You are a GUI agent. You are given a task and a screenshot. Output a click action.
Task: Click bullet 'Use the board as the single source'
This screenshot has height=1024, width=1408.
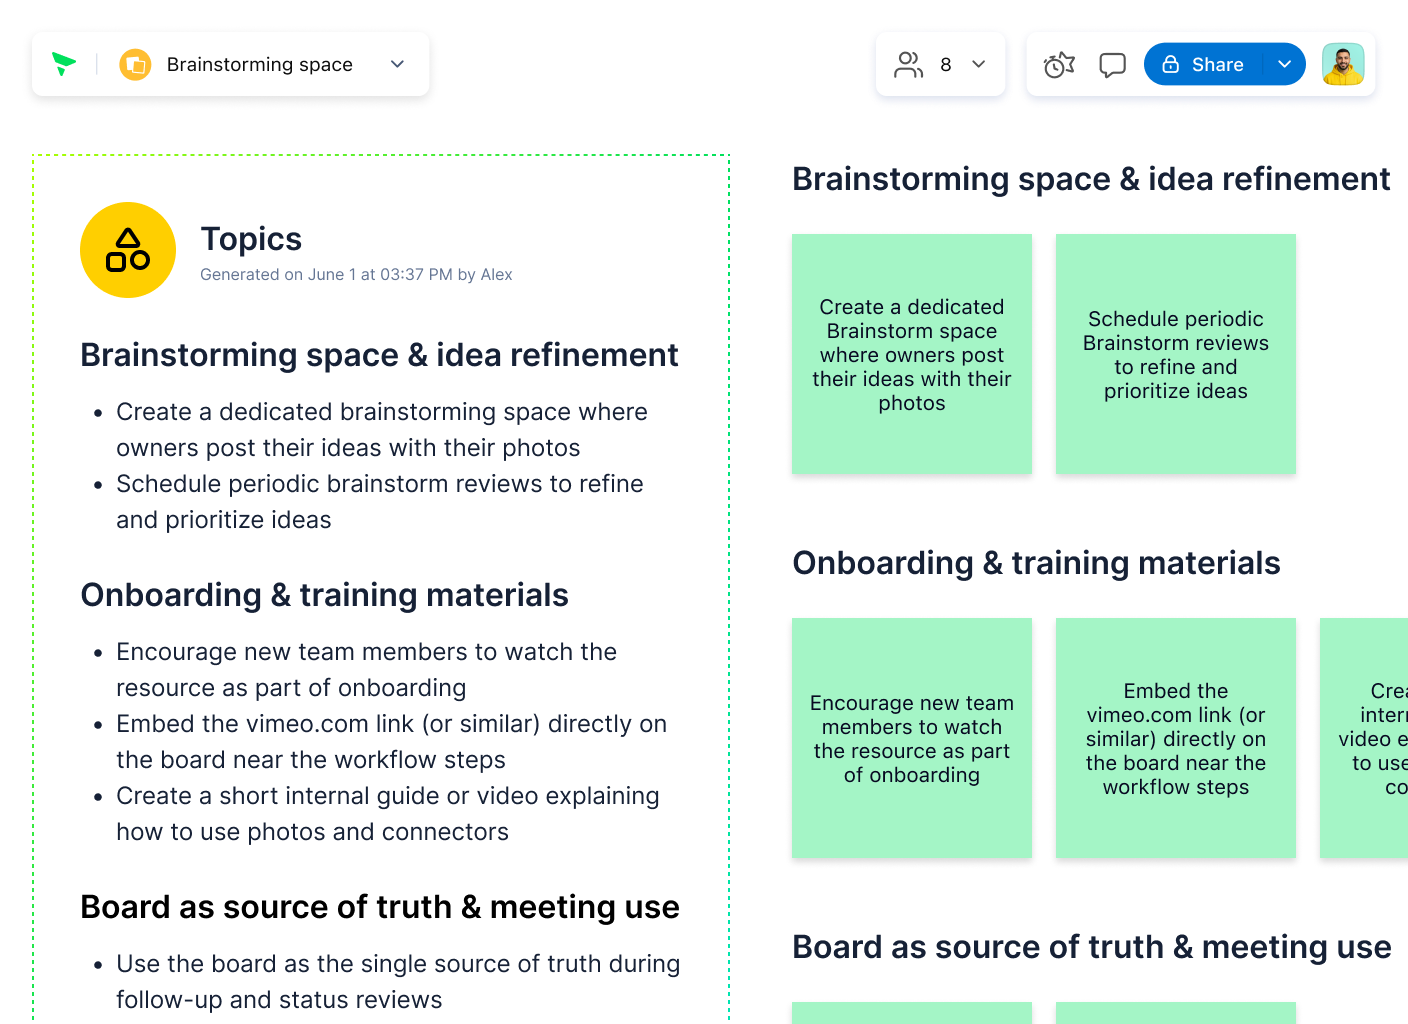click(398, 982)
